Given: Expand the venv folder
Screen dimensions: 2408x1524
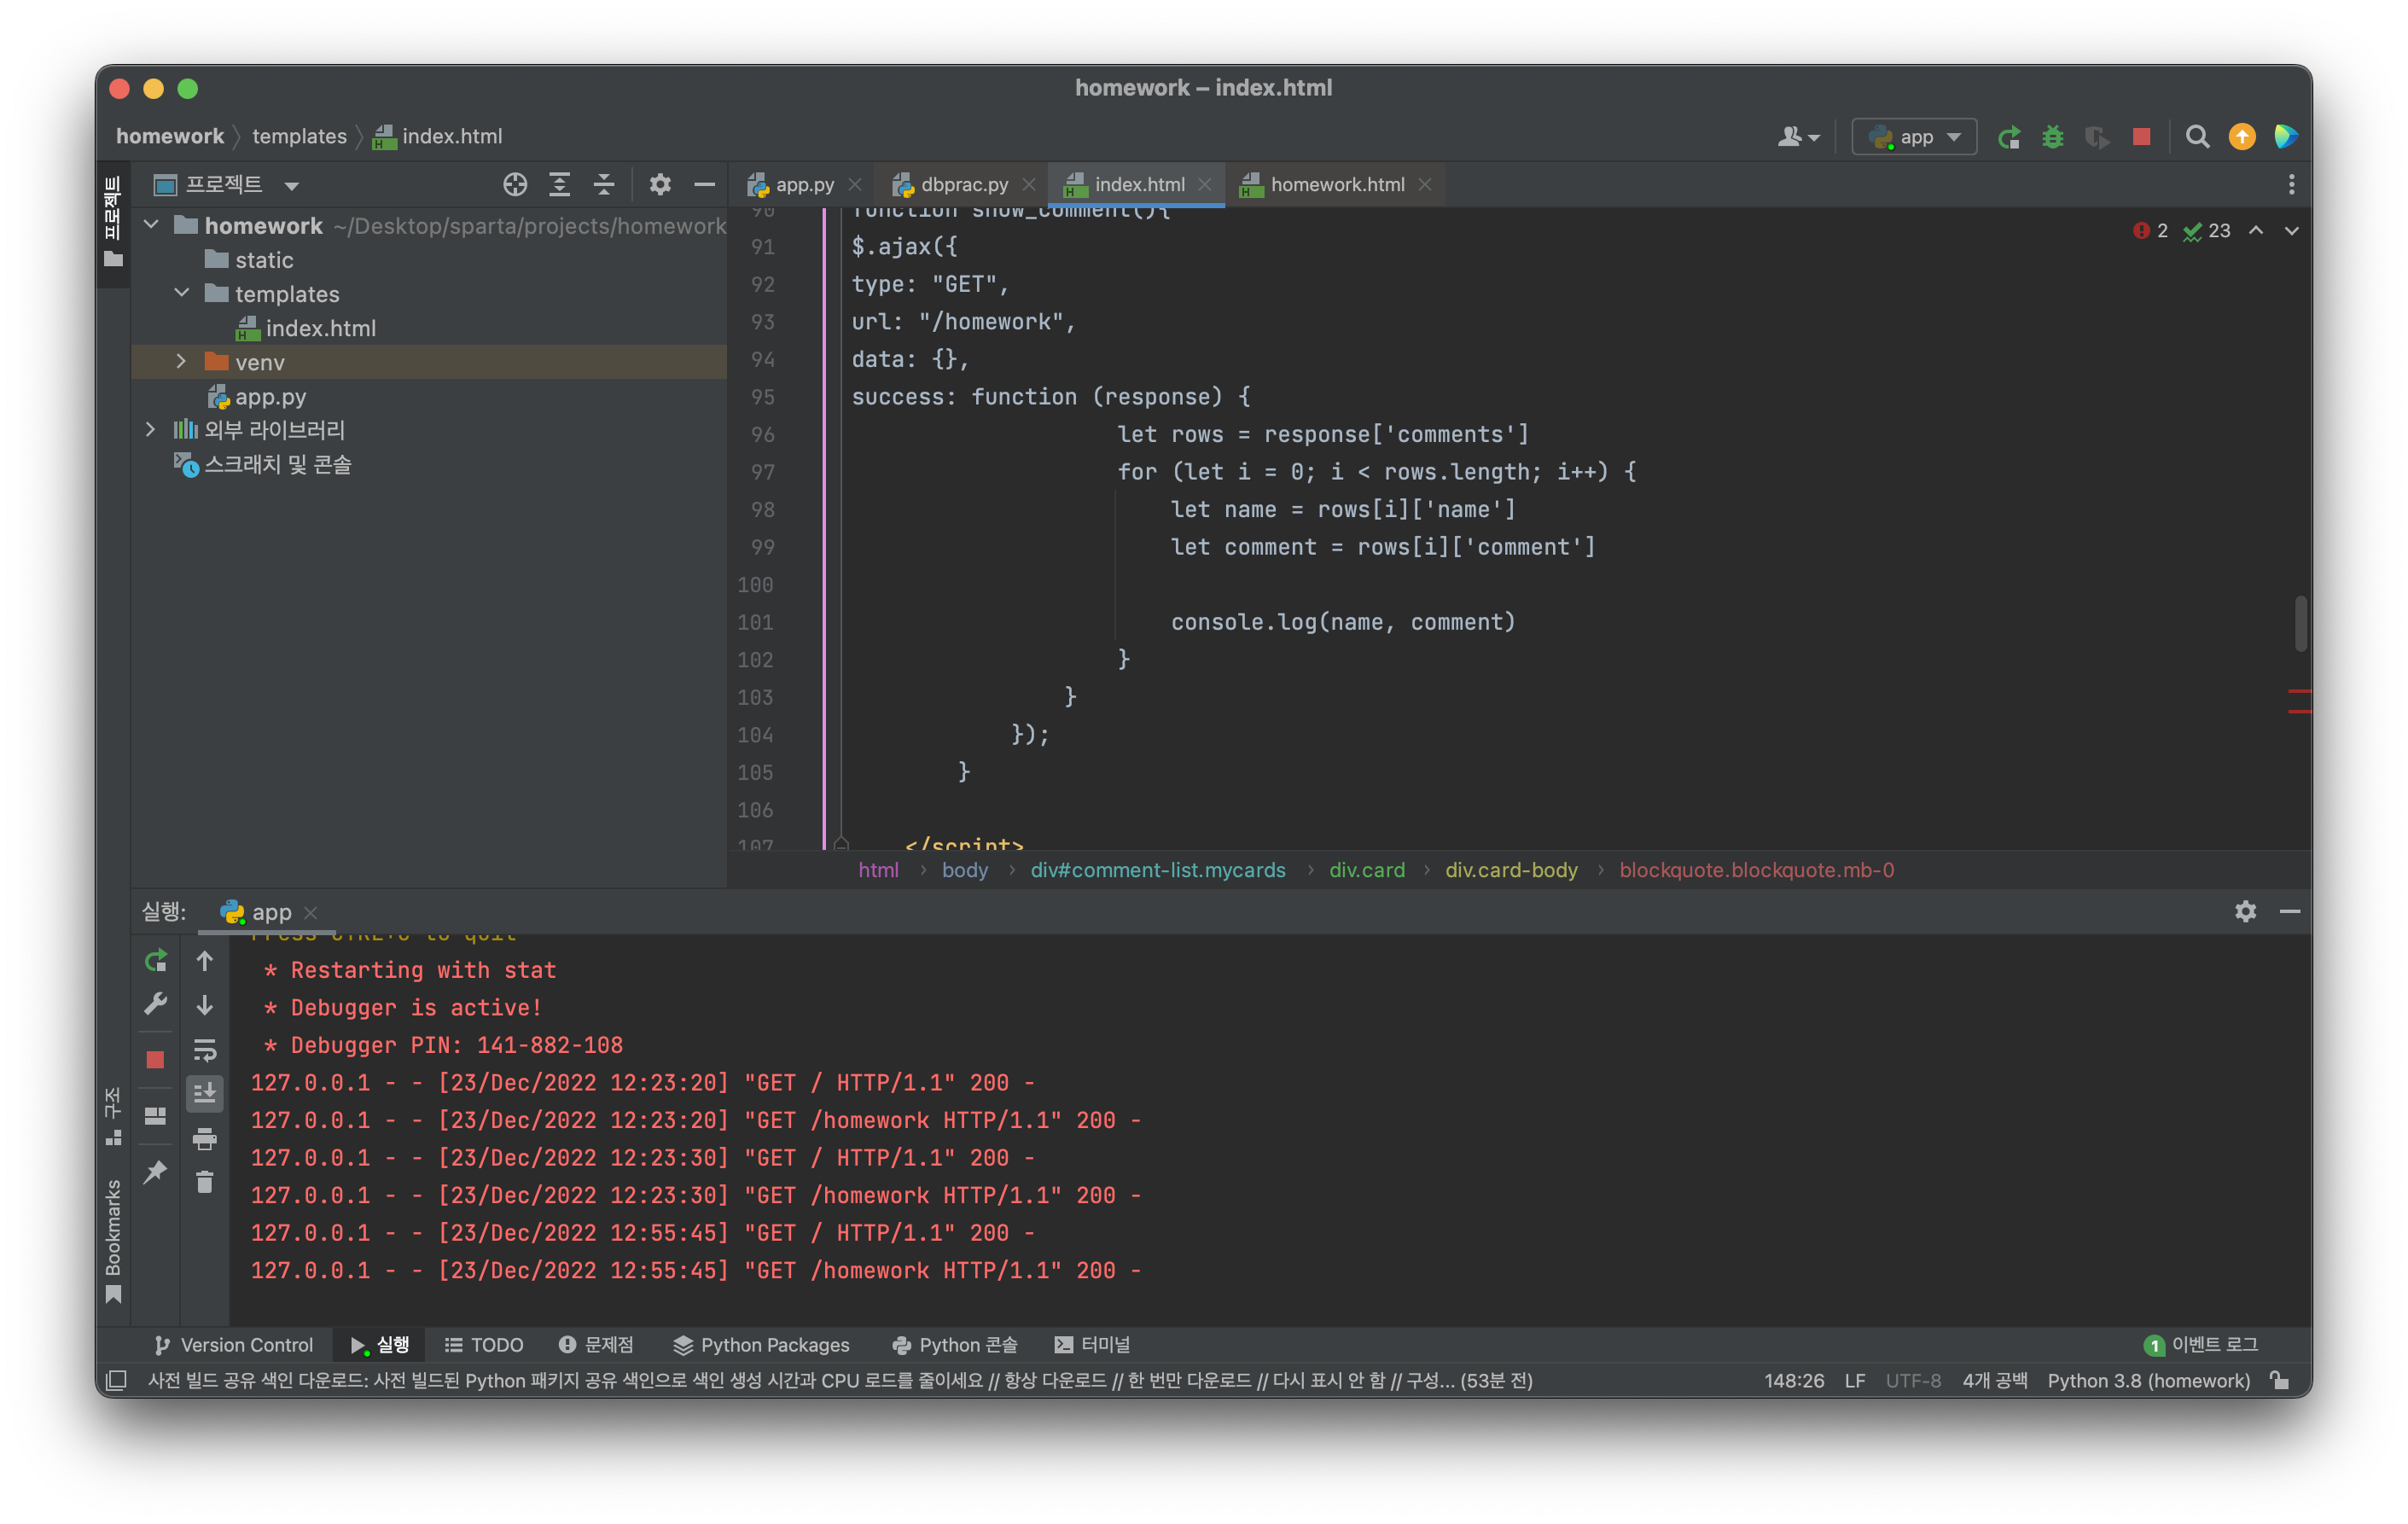Looking at the screenshot, I should (181, 361).
